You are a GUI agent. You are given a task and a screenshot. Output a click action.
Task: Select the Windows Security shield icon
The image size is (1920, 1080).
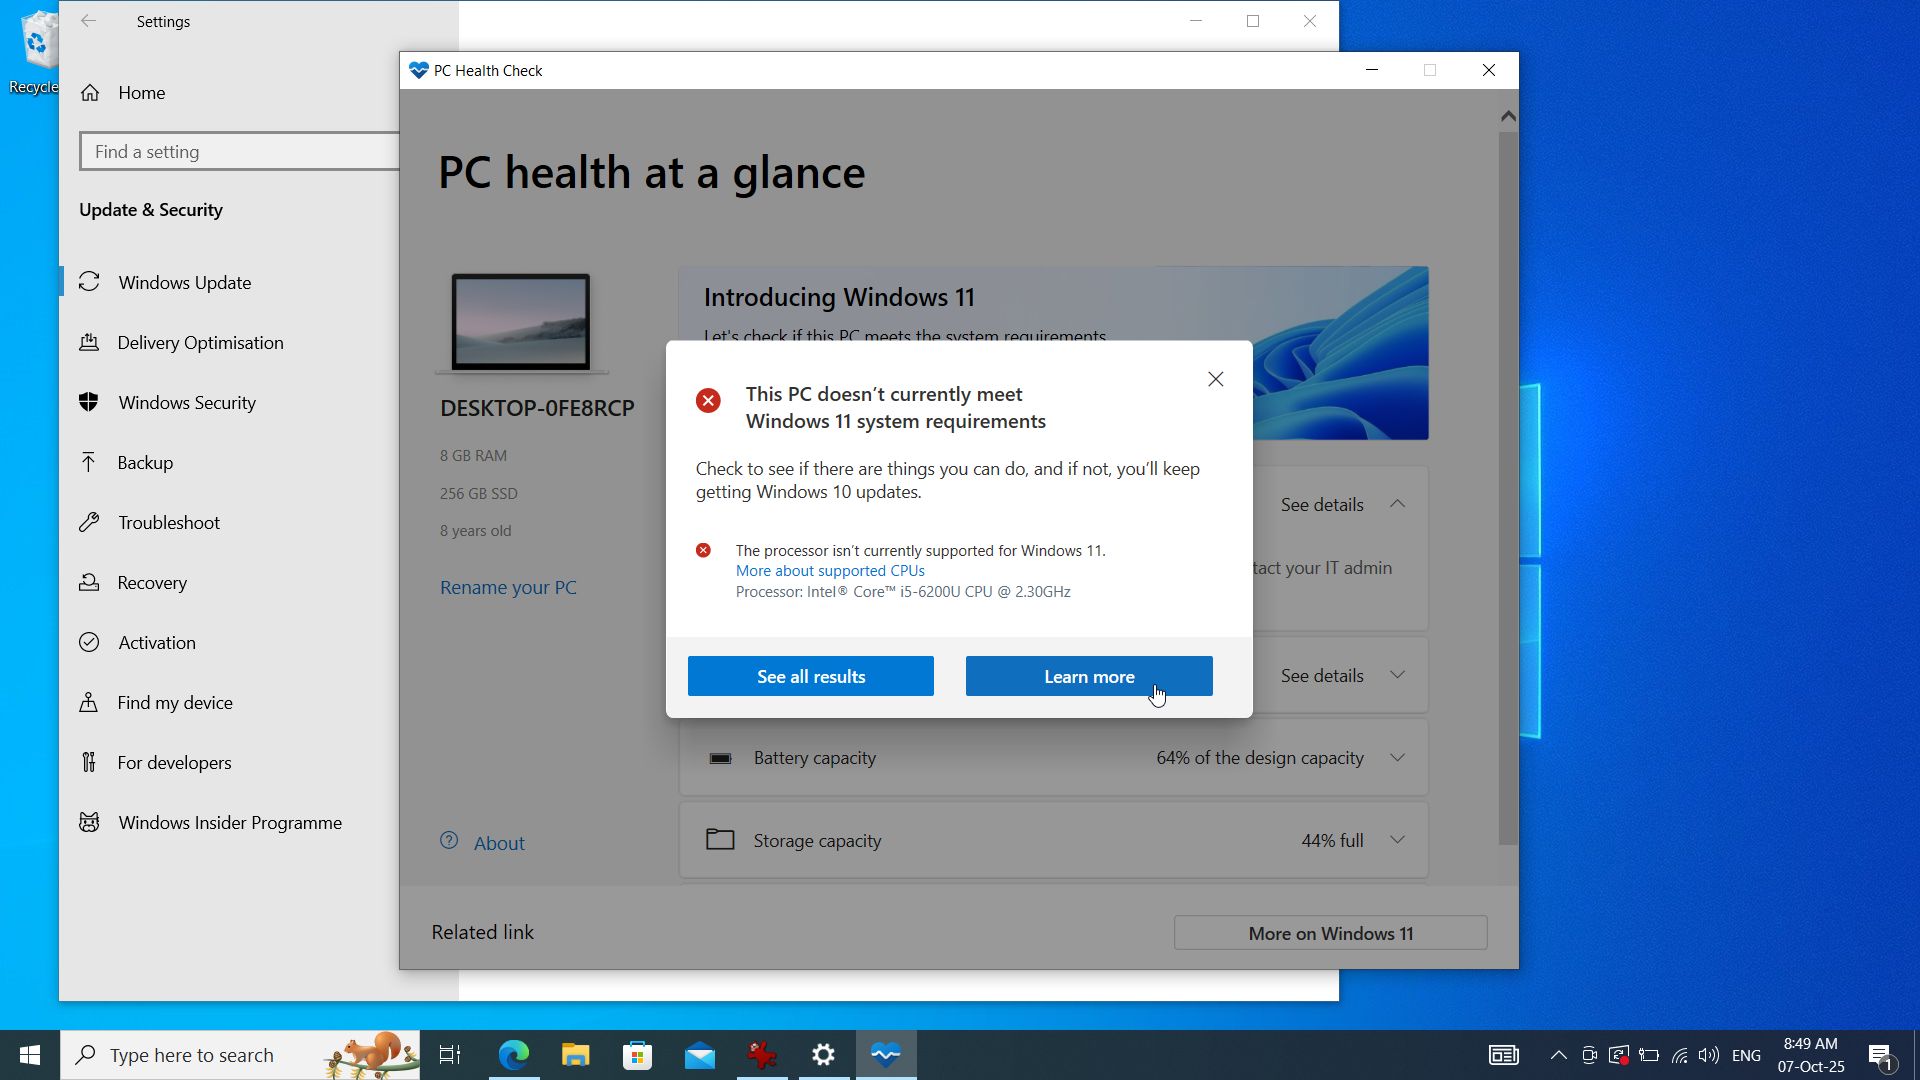pyautogui.click(x=89, y=402)
